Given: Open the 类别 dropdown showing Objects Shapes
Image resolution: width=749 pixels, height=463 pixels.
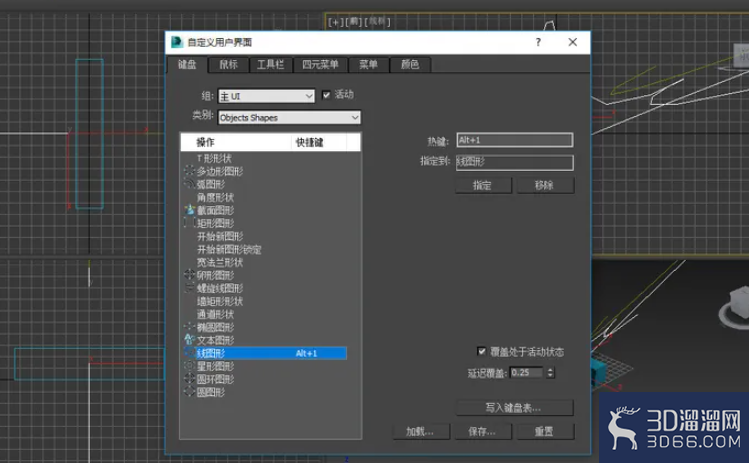Looking at the screenshot, I should pyautogui.click(x=289, y=117).
